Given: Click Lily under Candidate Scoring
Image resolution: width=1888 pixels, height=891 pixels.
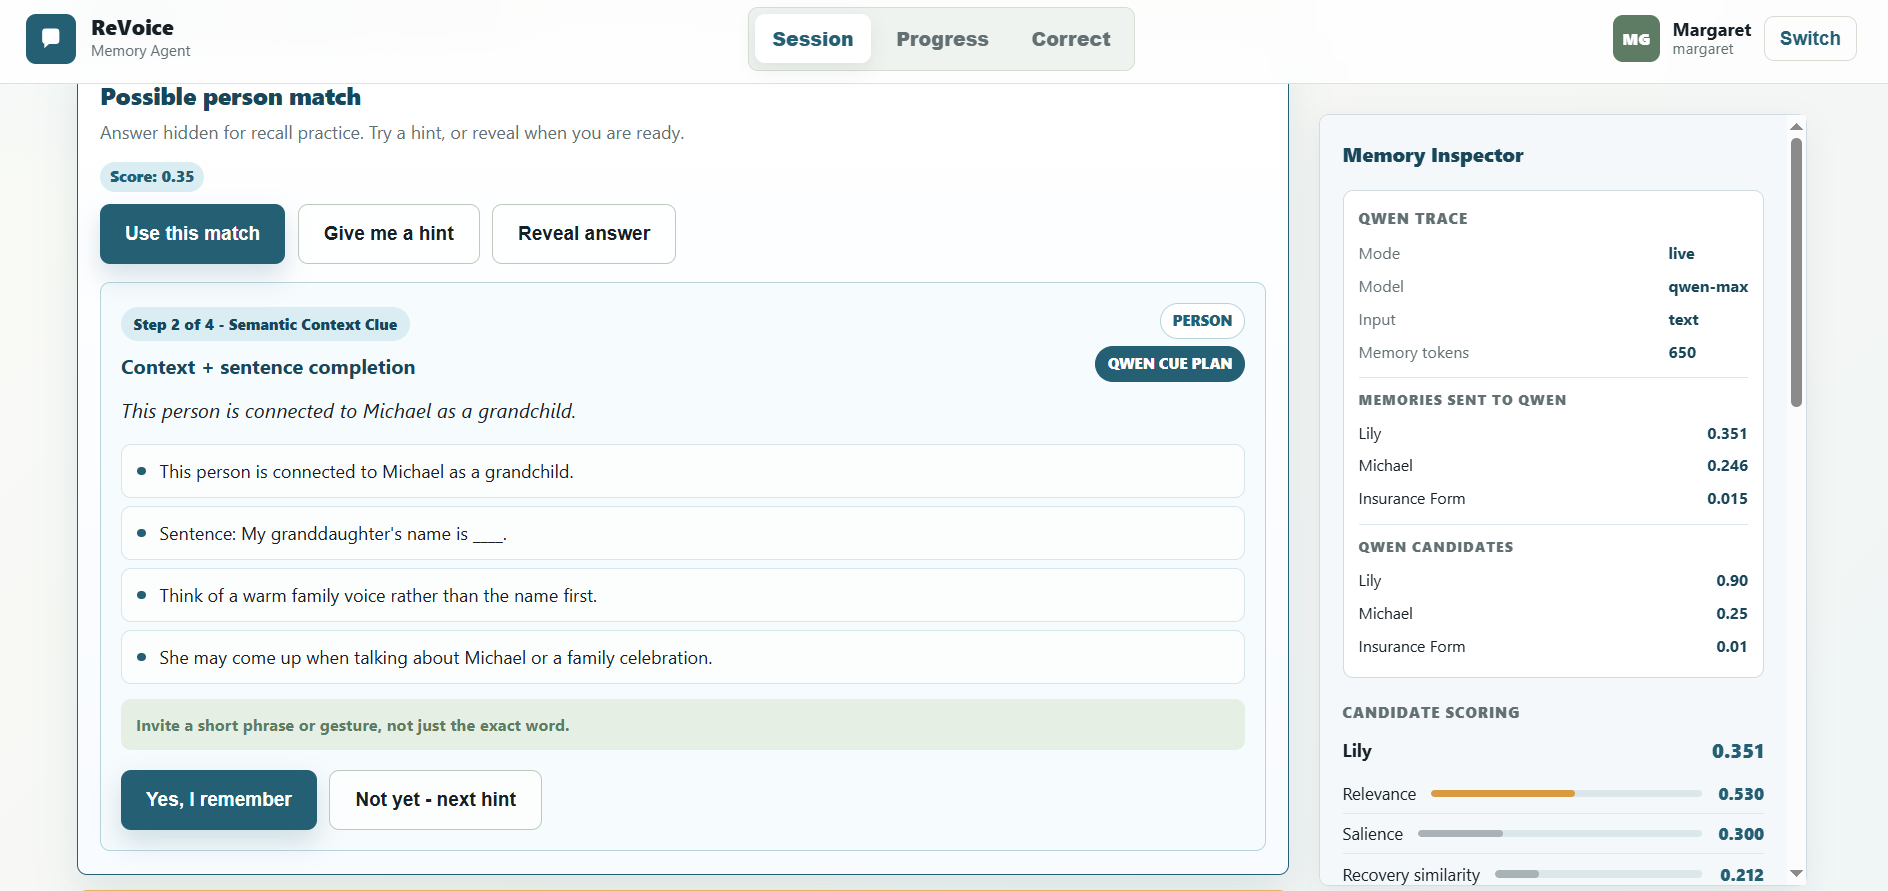Looking at the screenshot, I should [x=1357, y=751].
